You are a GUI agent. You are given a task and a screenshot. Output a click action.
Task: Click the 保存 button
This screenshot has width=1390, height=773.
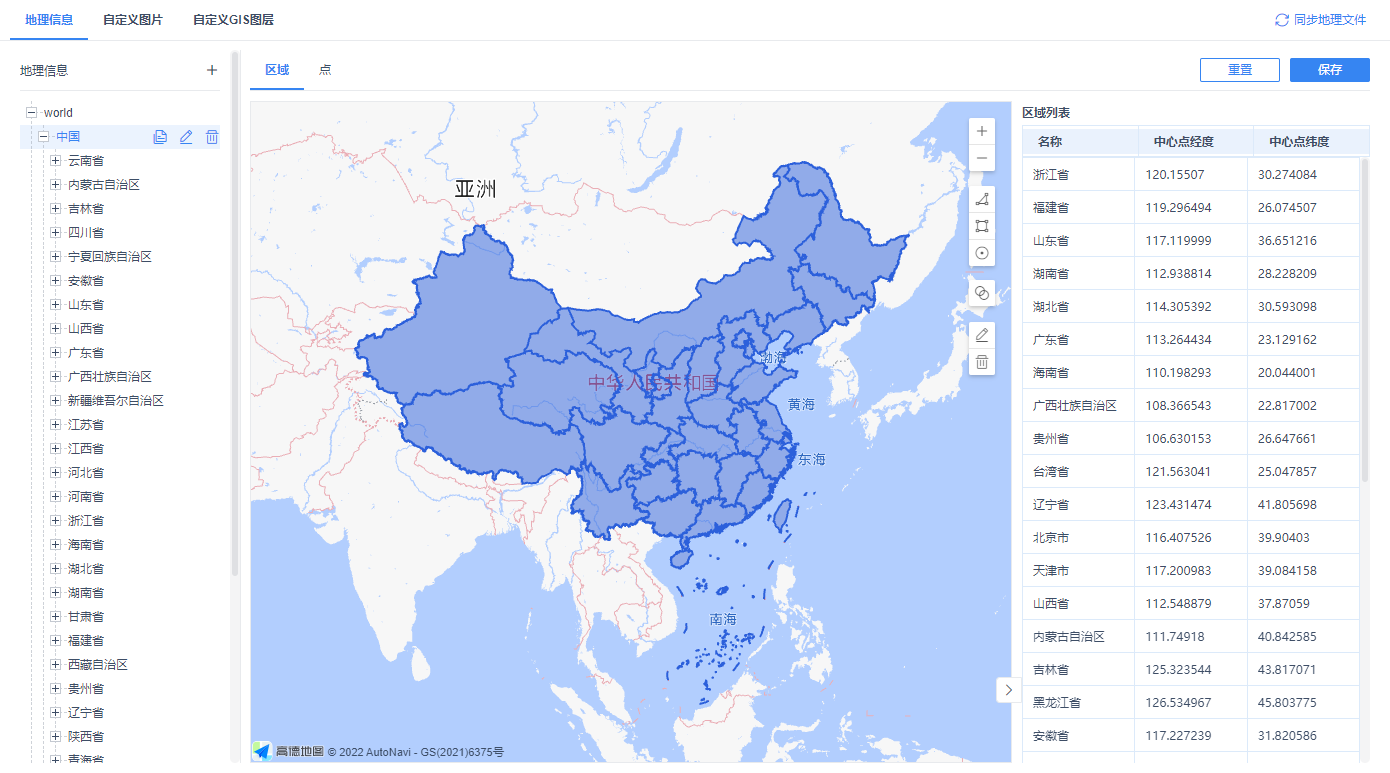point(1330,70)
